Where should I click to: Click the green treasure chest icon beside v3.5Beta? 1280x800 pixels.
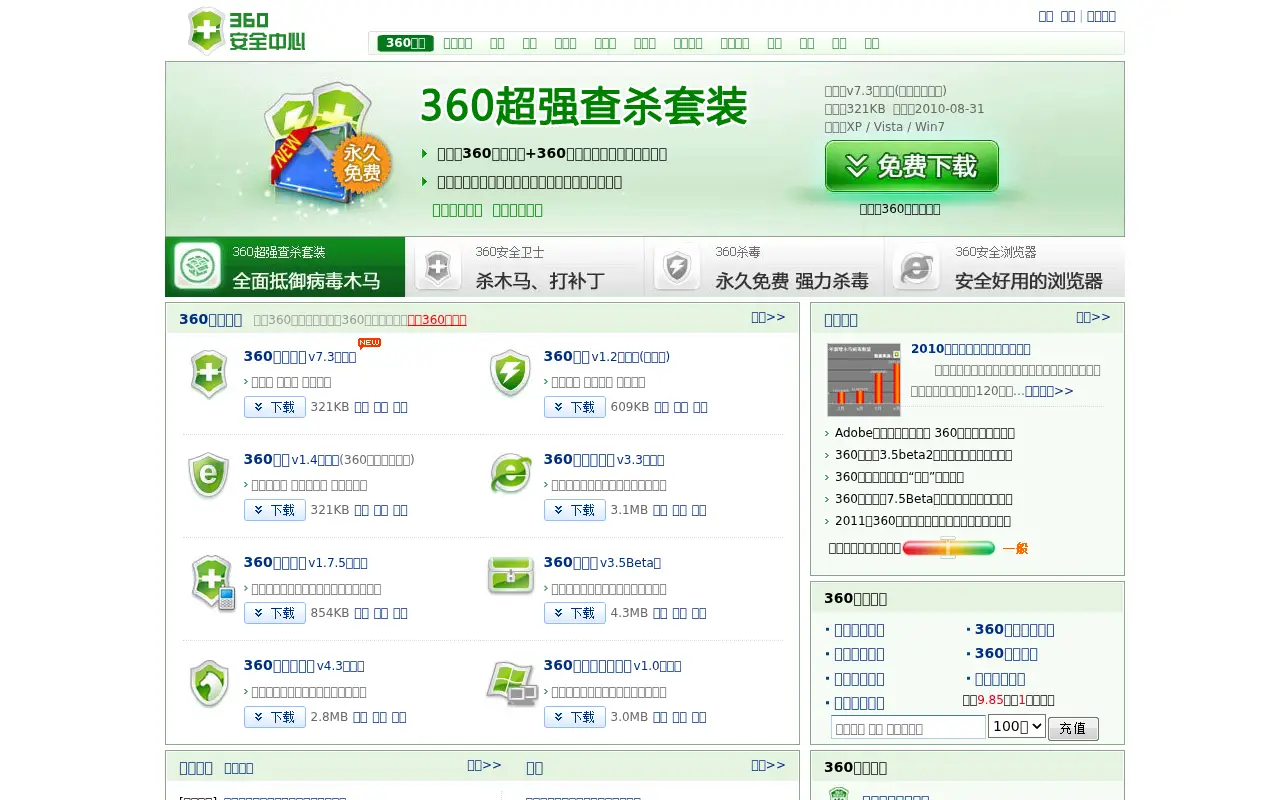[511, 577]
